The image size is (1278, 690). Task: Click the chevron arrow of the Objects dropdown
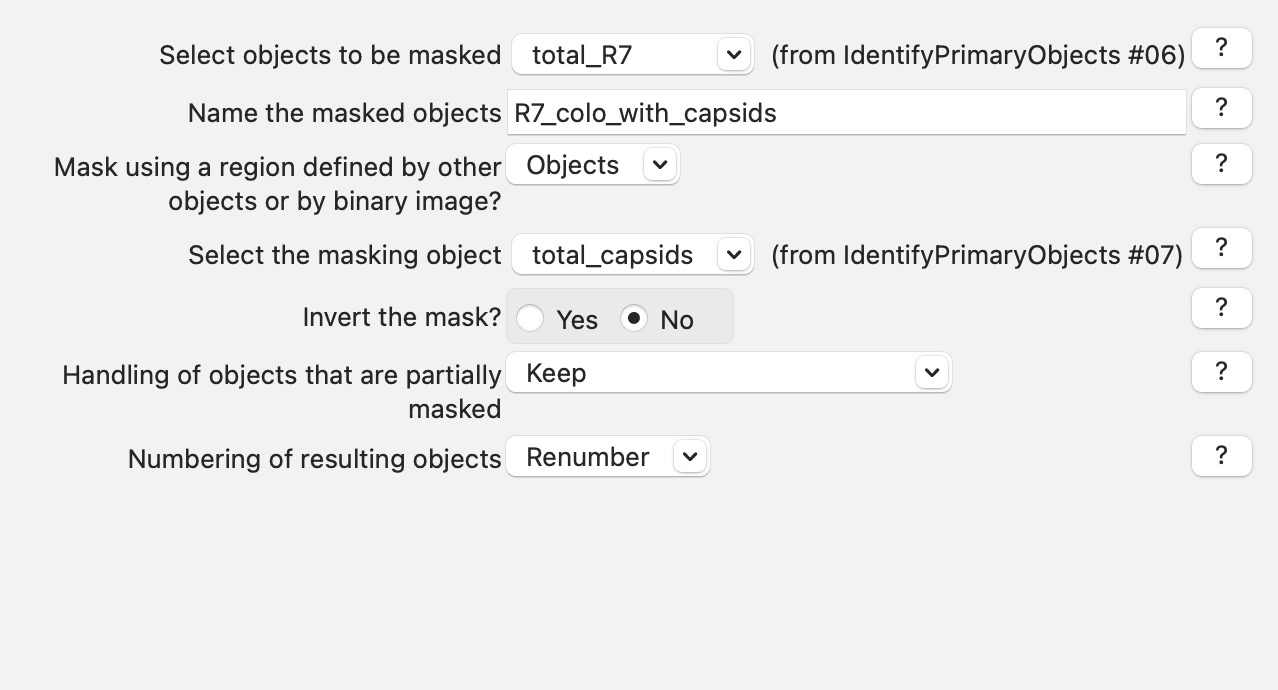660,165
